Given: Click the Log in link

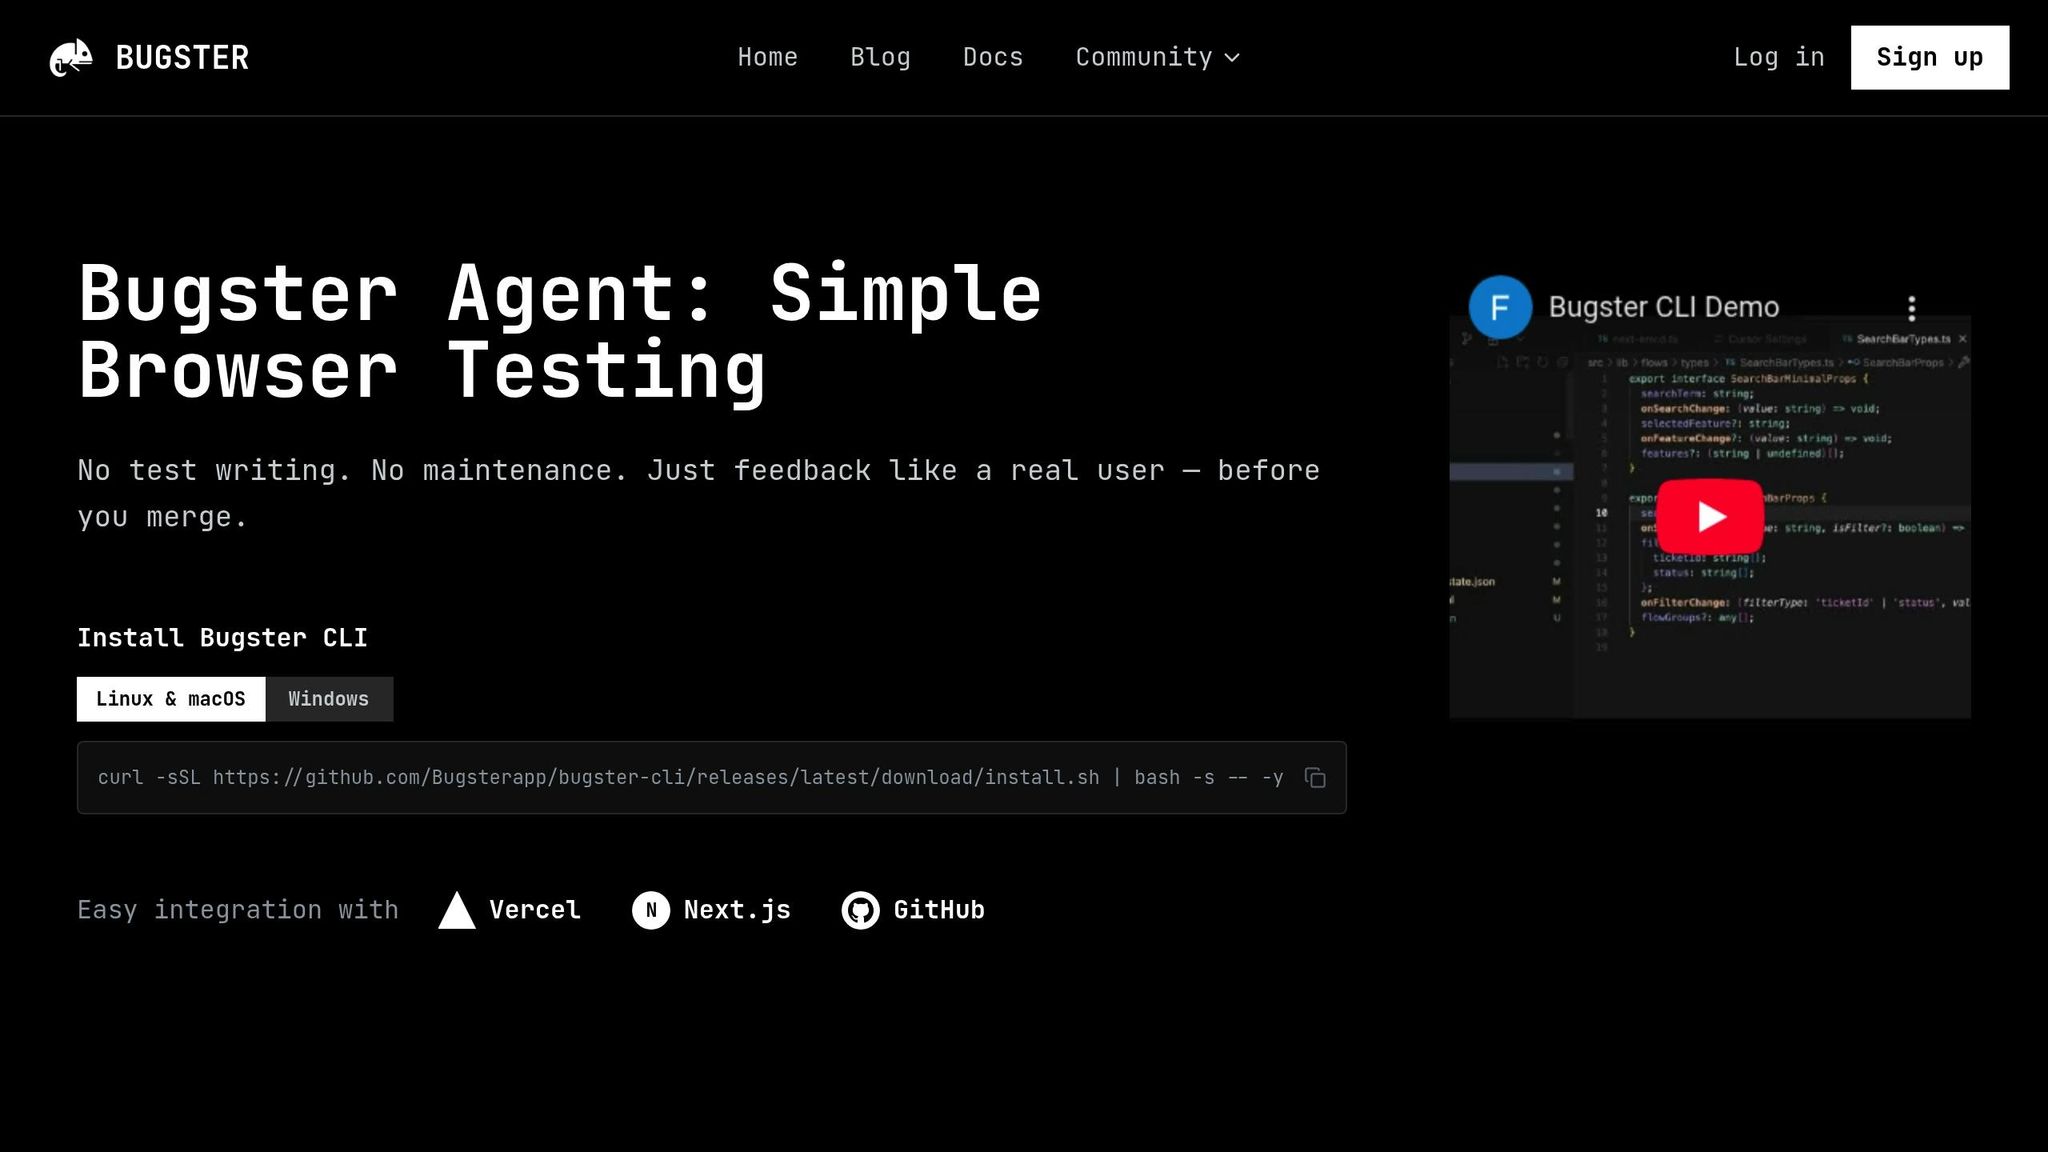Looking at the screenshot, I should (x=1779, y=57).
